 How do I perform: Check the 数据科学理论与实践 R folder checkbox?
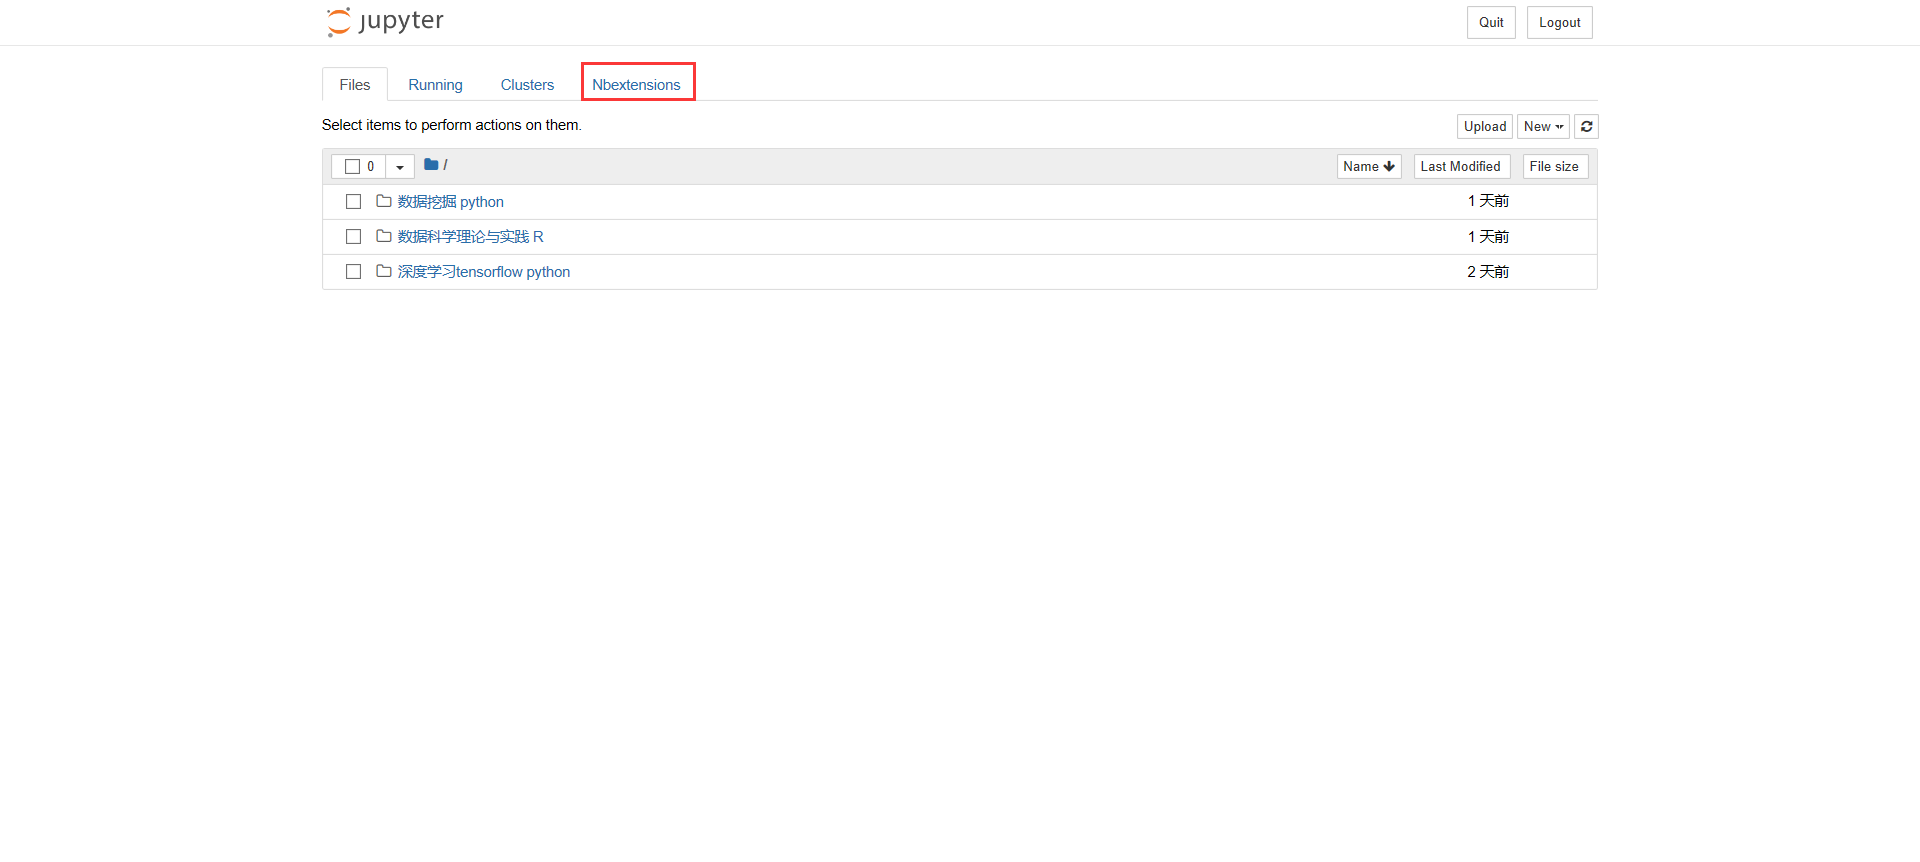(x=353, y=237)
